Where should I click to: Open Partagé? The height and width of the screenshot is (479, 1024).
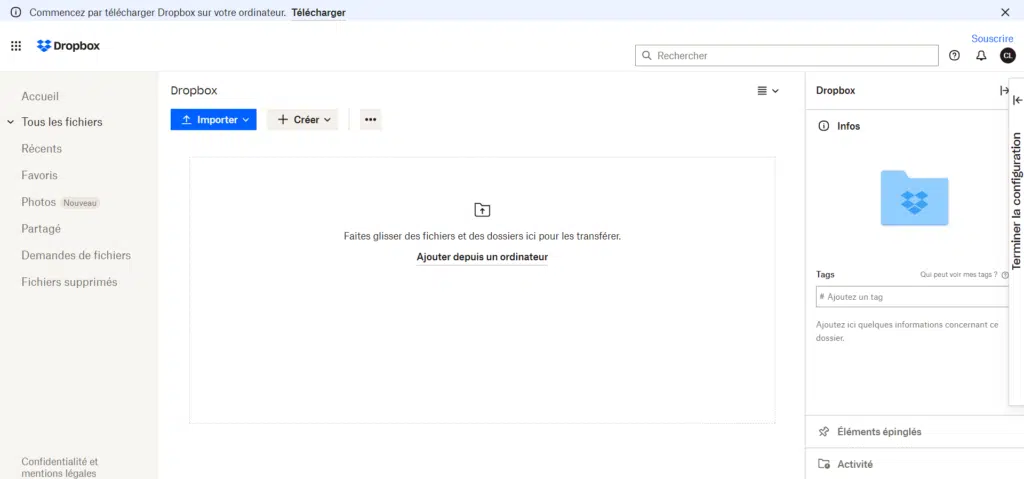coord(40,229)
